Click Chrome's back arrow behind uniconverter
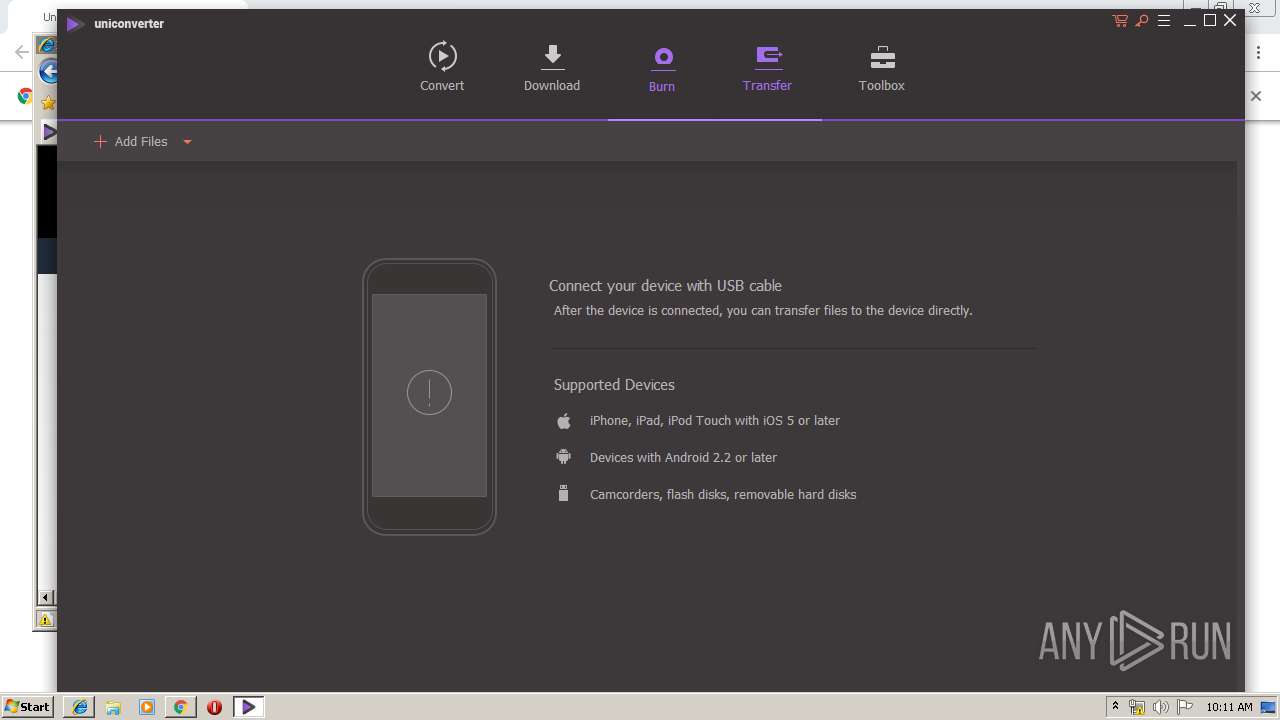Screen dimensions: 1280x720 point(21,52)
